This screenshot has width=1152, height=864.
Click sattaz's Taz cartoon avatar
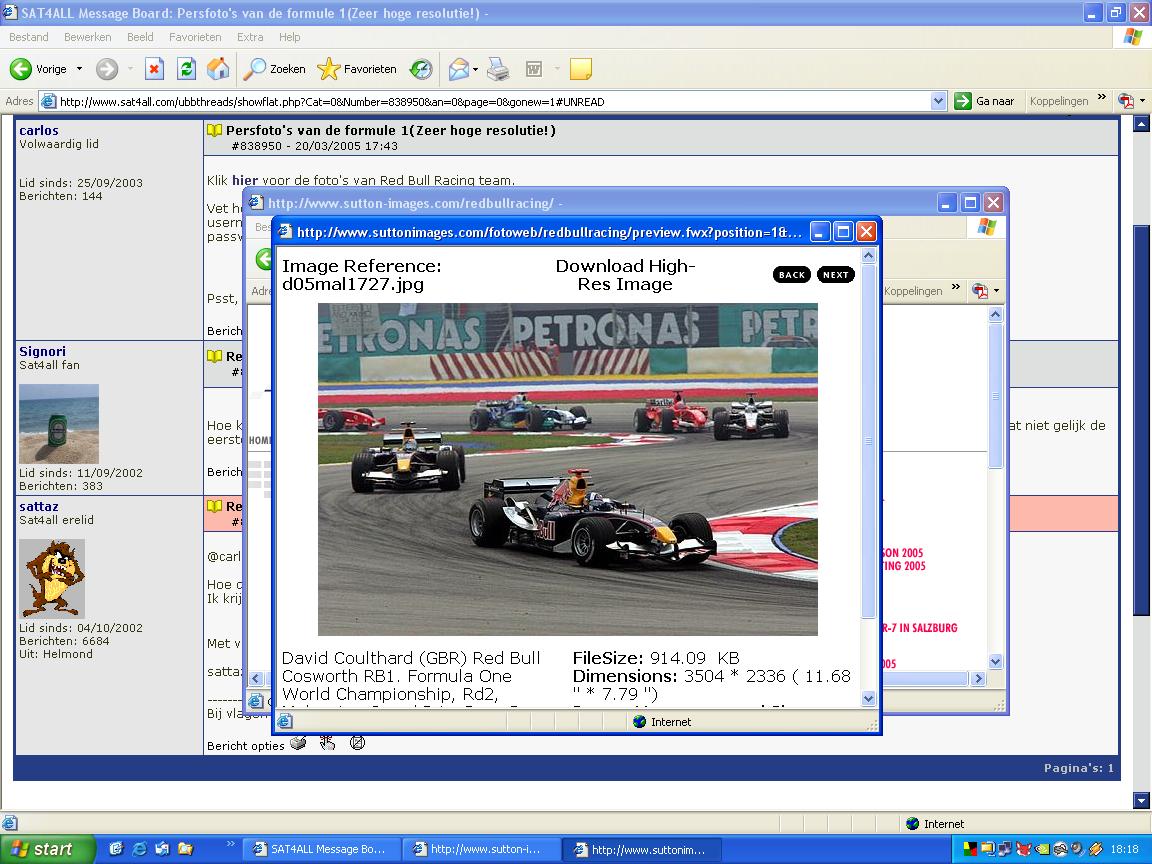click(x=51, y=578)
